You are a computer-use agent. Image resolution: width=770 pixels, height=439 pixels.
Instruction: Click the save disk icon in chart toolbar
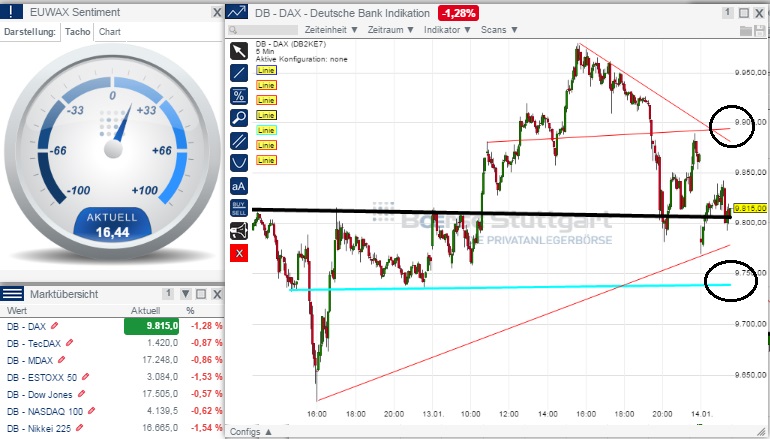tap(760, 30)
